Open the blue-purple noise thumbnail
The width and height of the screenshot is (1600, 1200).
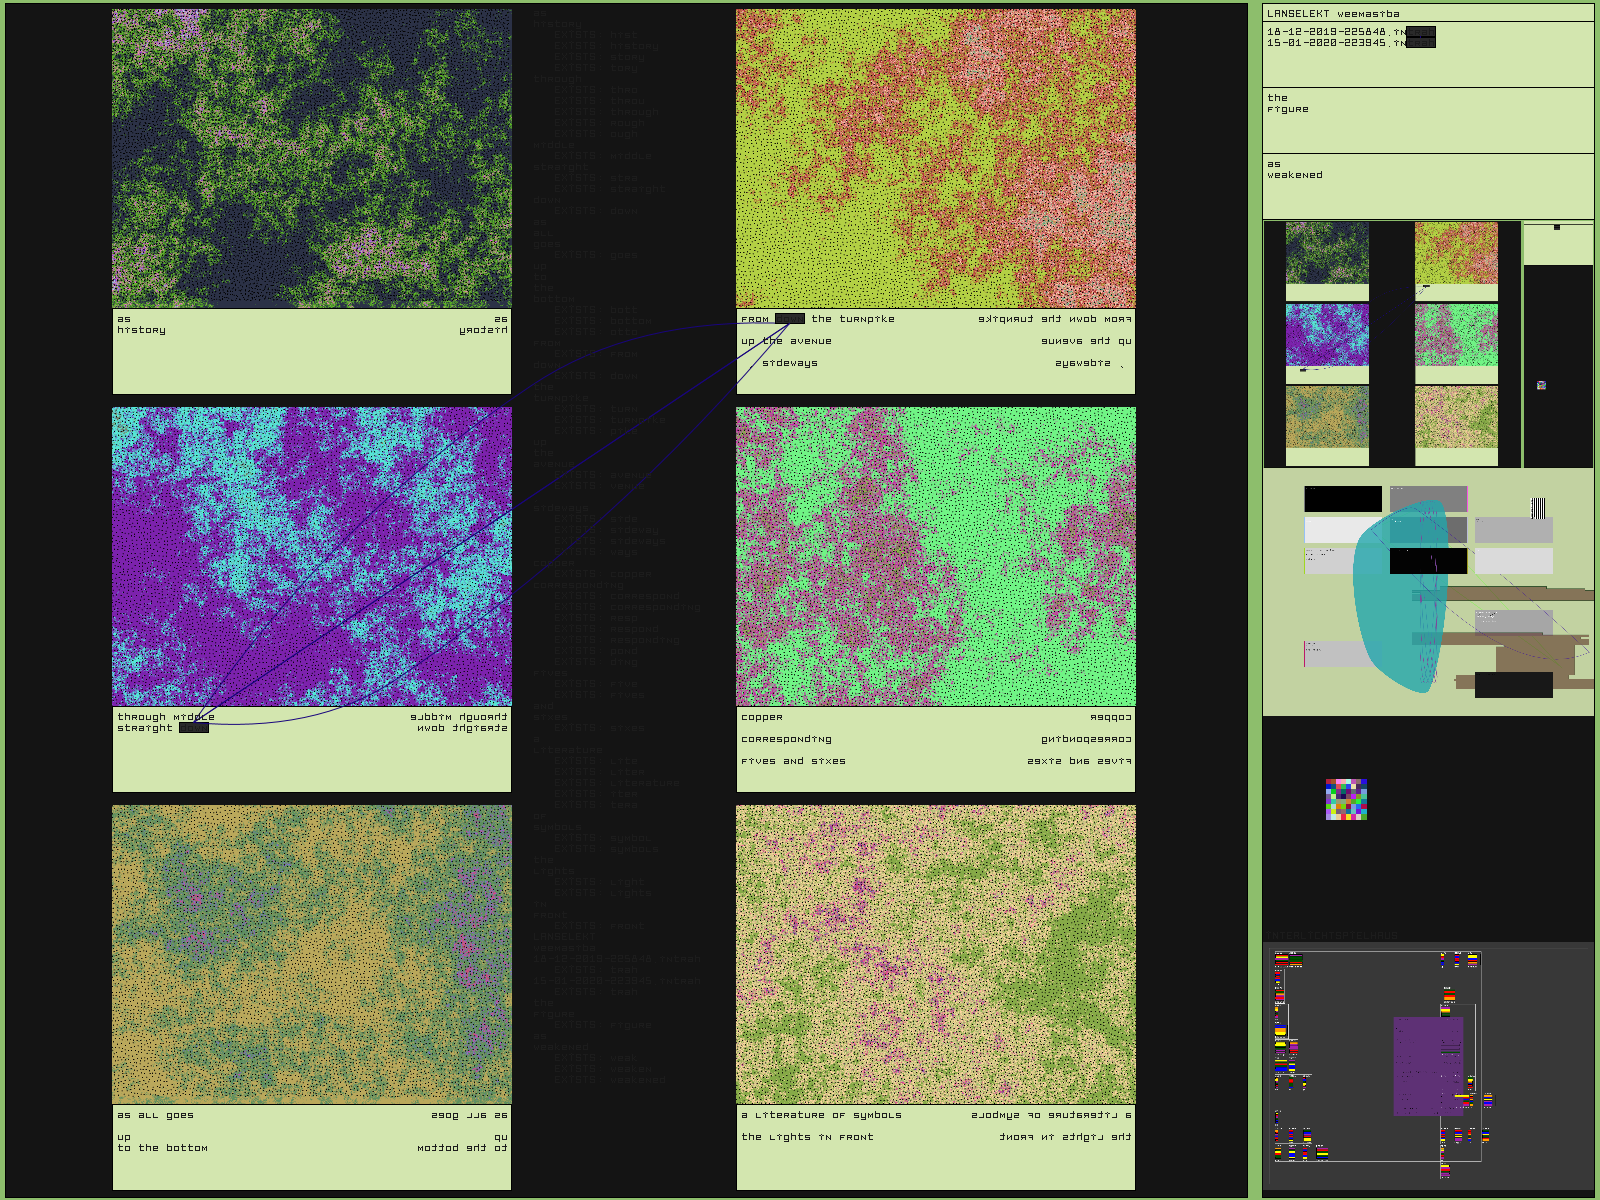(1327, 335)
